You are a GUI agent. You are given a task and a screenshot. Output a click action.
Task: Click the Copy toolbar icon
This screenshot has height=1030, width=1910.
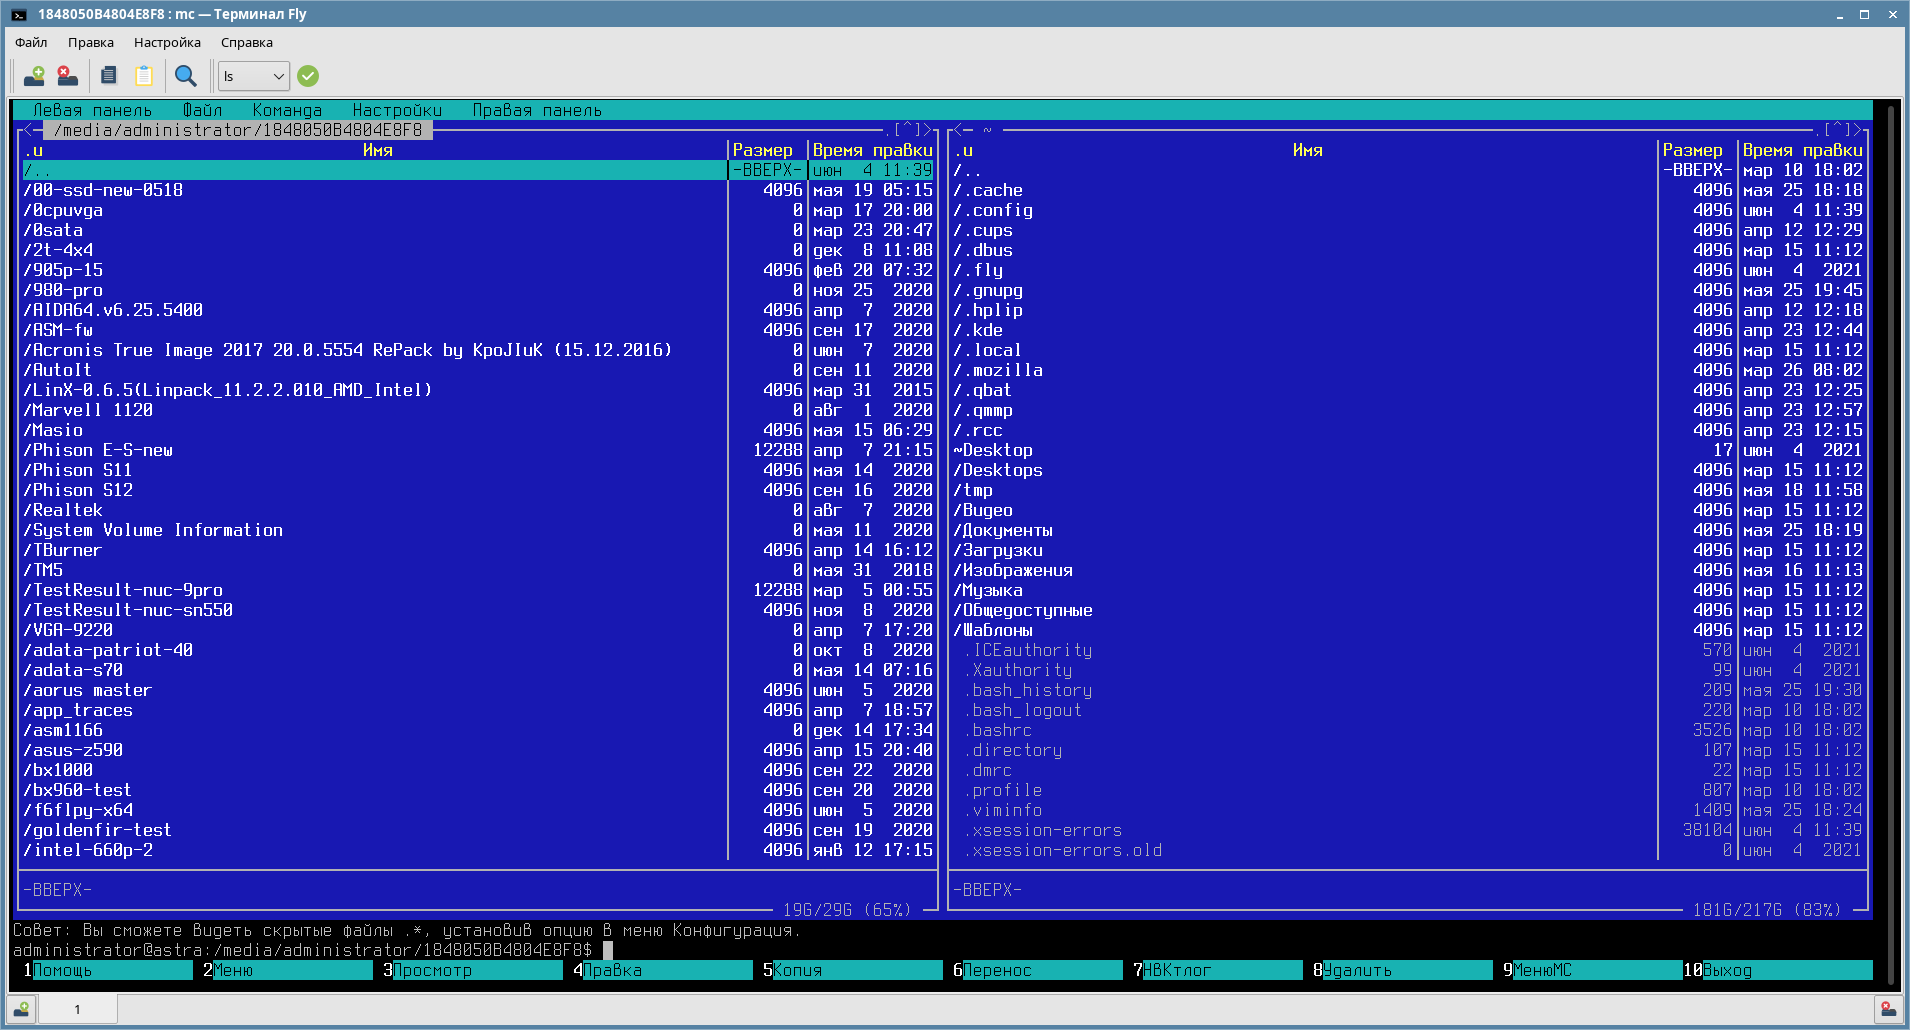pos(109,76)
